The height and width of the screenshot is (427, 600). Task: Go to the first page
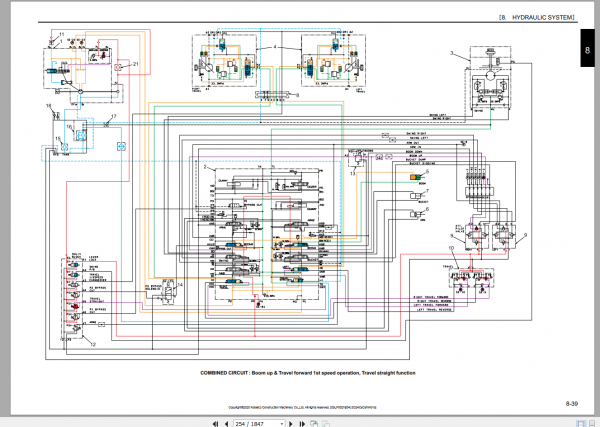216,424
